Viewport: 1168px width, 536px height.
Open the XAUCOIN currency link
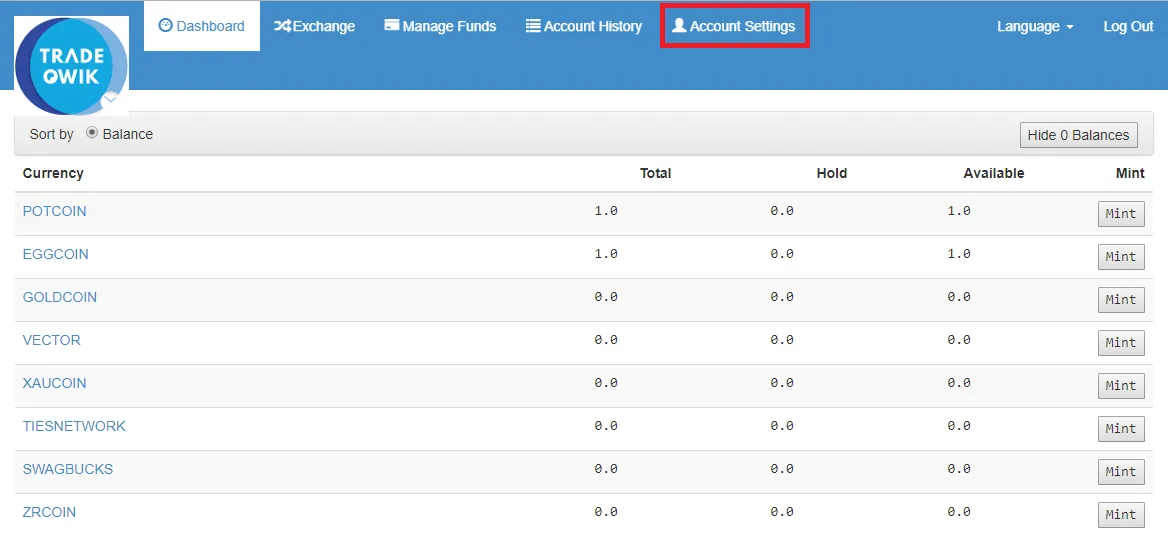point(54,383)
